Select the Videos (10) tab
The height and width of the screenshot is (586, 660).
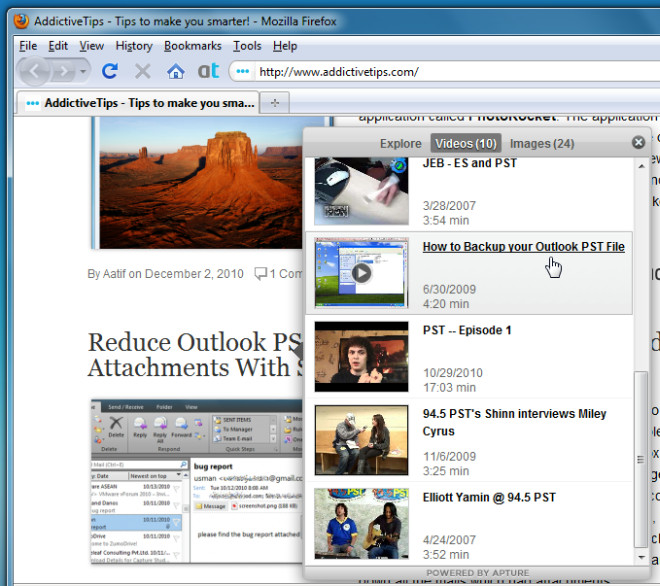click(466, 144)
